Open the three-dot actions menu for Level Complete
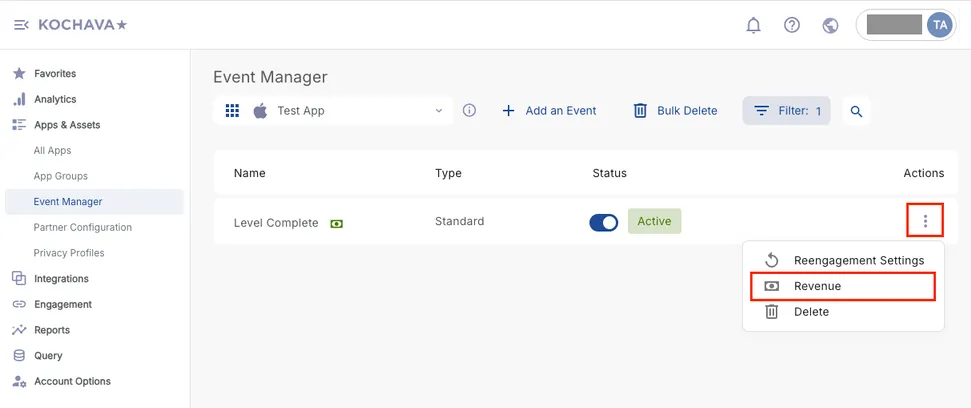This screenshot has height=408, width=971. [925, 220]
